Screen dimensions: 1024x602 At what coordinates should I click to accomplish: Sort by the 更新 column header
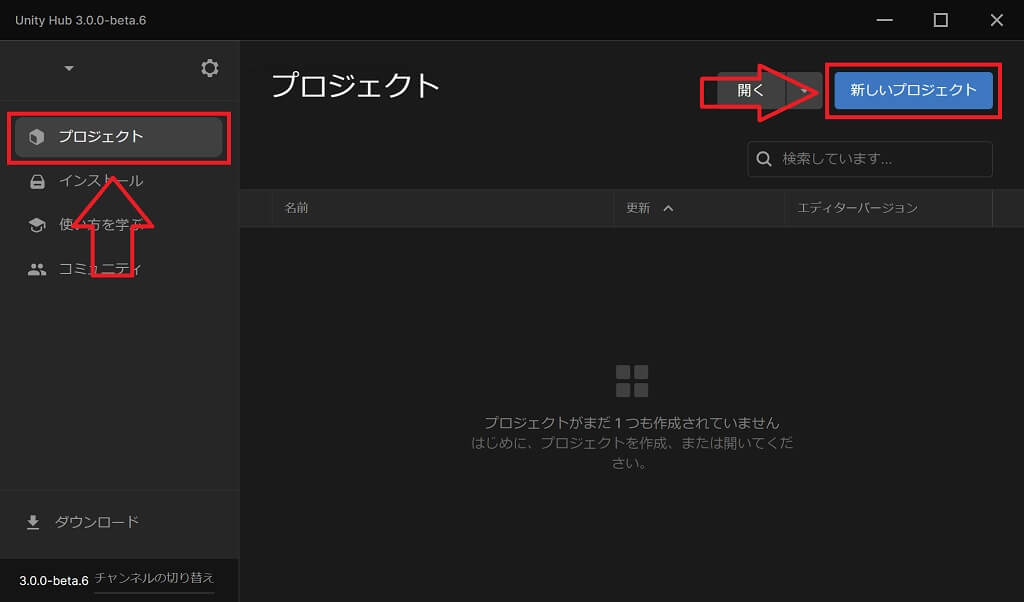tap(638, 208)
